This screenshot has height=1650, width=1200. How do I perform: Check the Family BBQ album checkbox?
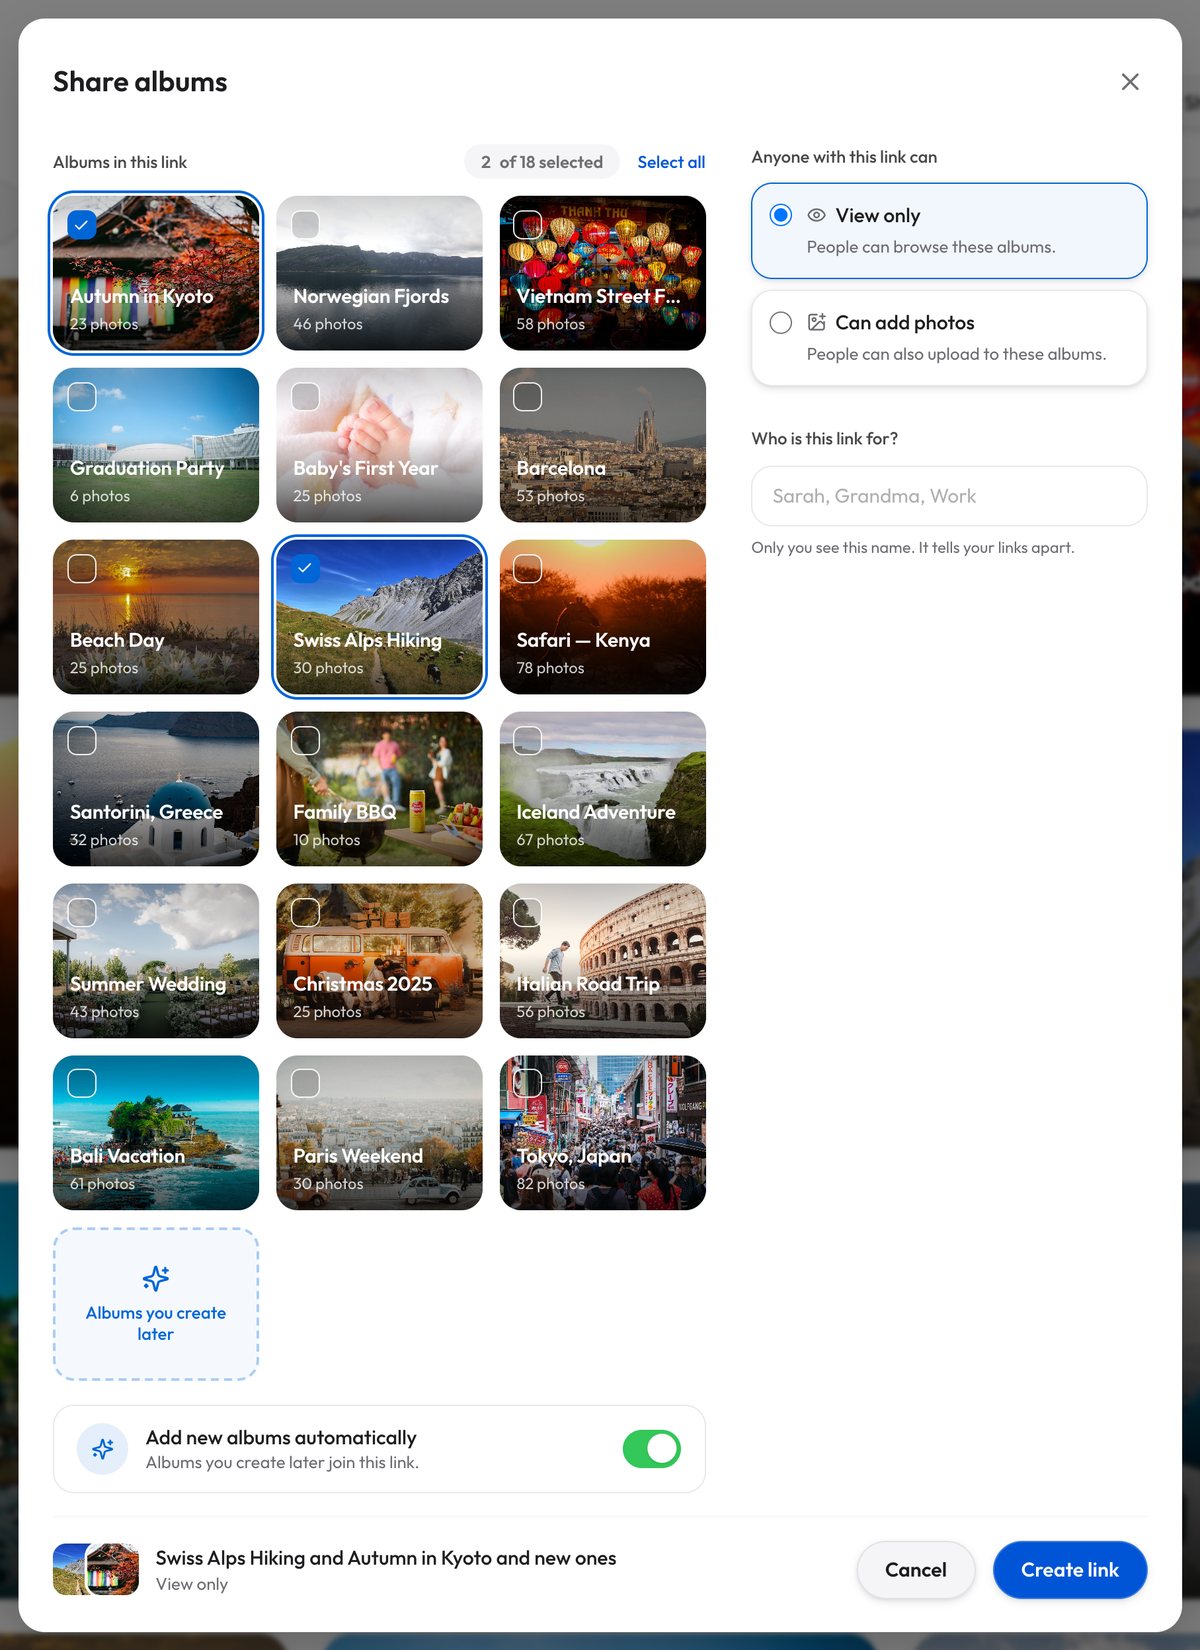(305, 740)
